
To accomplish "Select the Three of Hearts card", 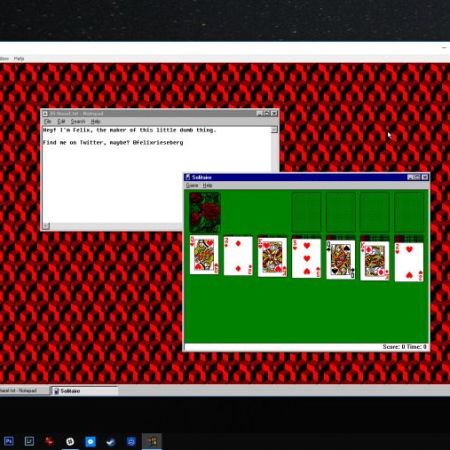I will (x=306, y=258).
